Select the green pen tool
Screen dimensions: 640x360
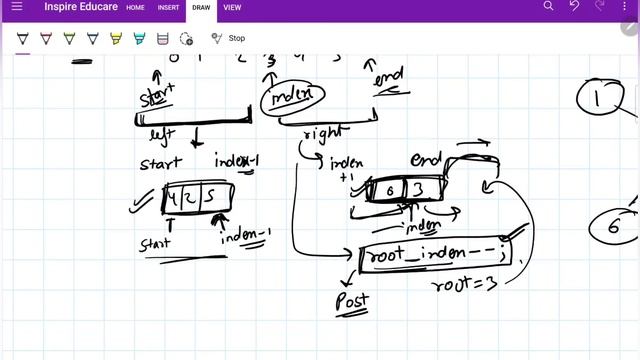69,39
